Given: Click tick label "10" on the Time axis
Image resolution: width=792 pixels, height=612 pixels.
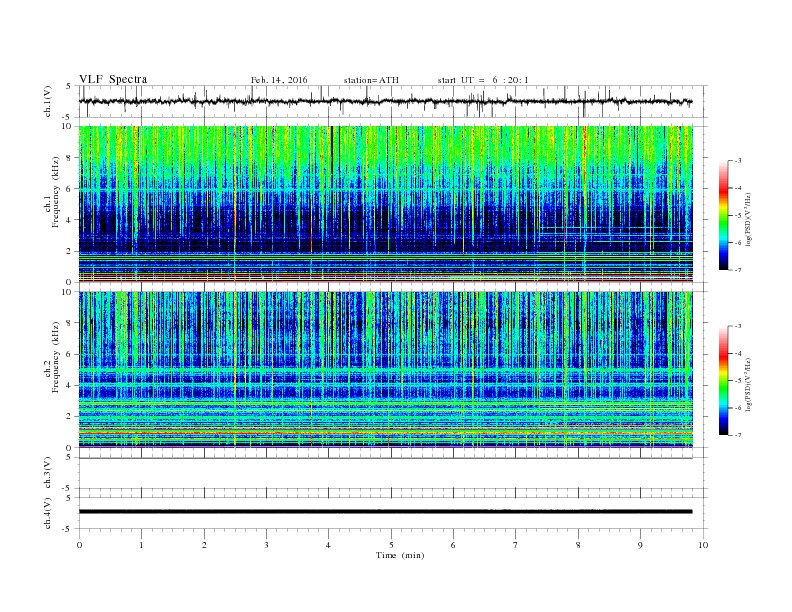Looking at the screenshot, I should [x=703, y=545].
